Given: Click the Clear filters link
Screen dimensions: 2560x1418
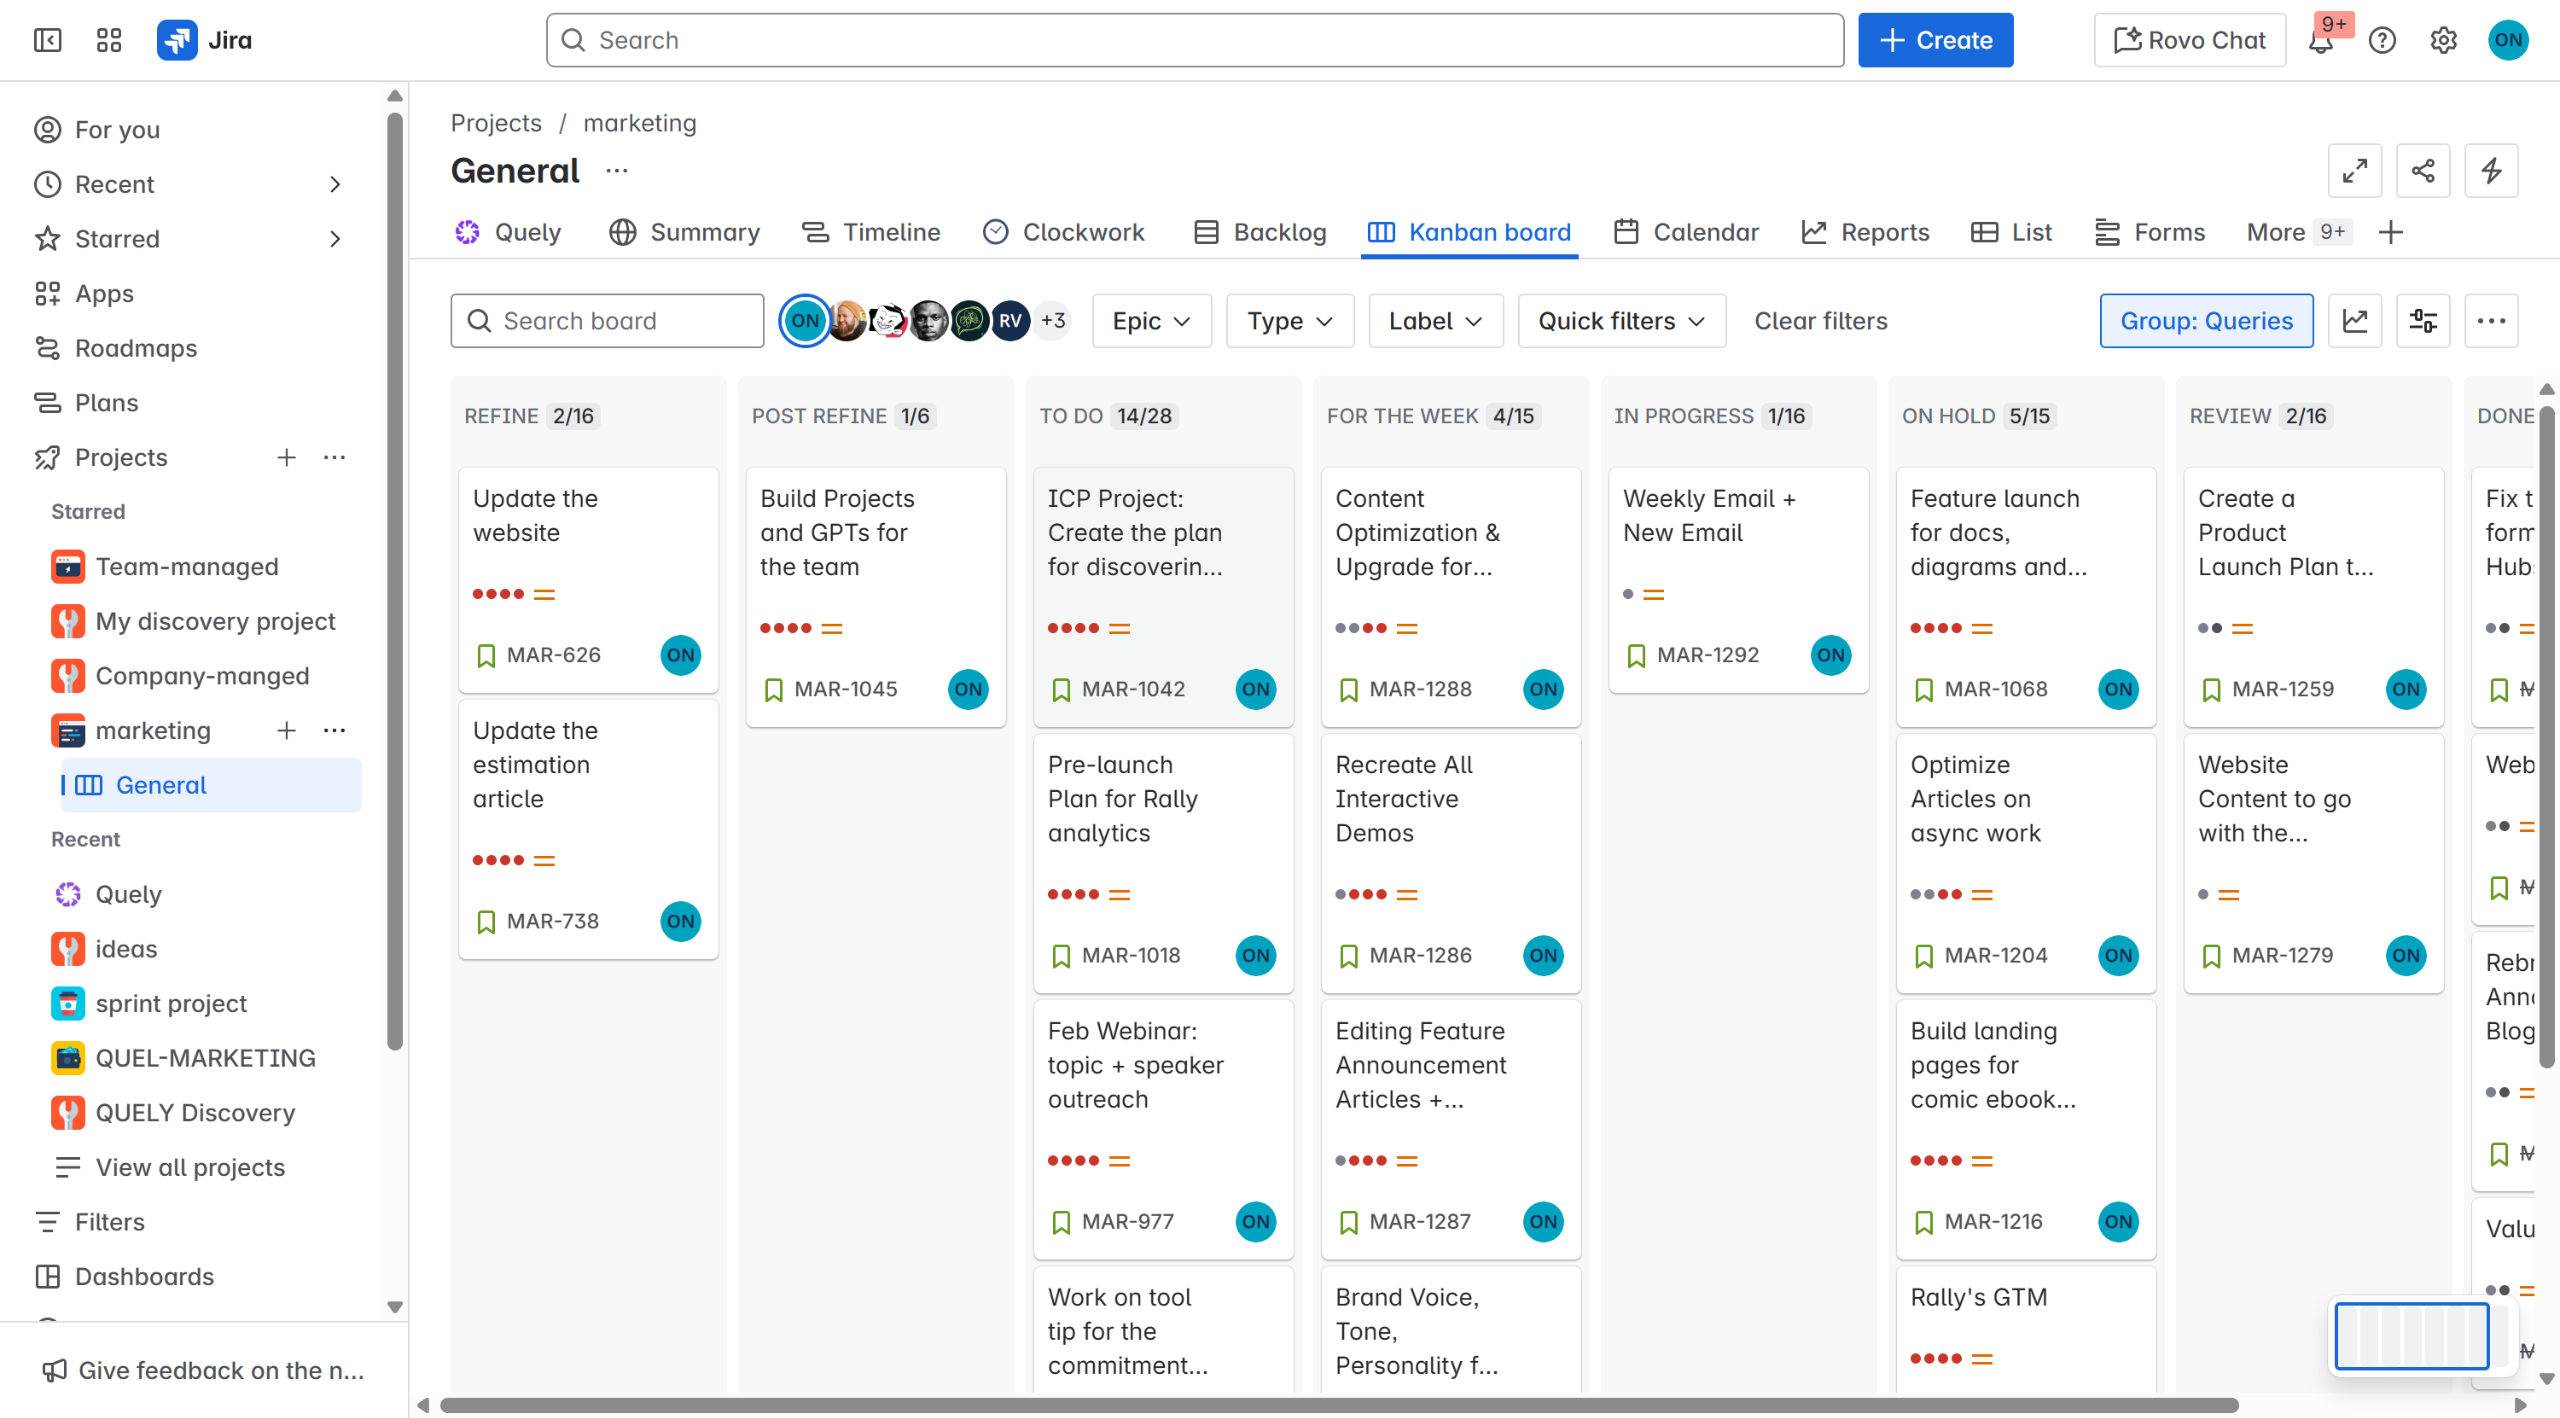Looking at the screenshot, I should coord(1820,321).
